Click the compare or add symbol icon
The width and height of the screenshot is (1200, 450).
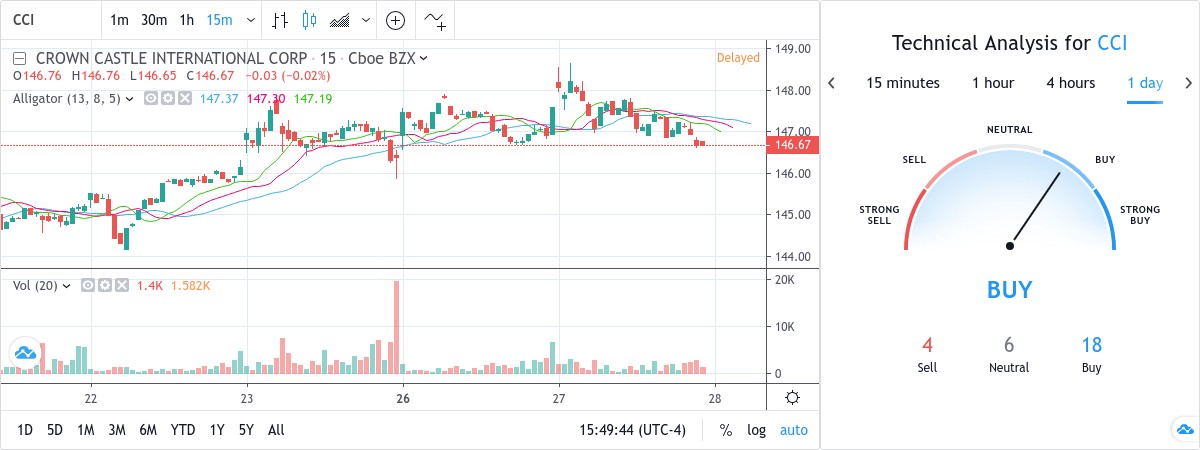coord(396,20)
